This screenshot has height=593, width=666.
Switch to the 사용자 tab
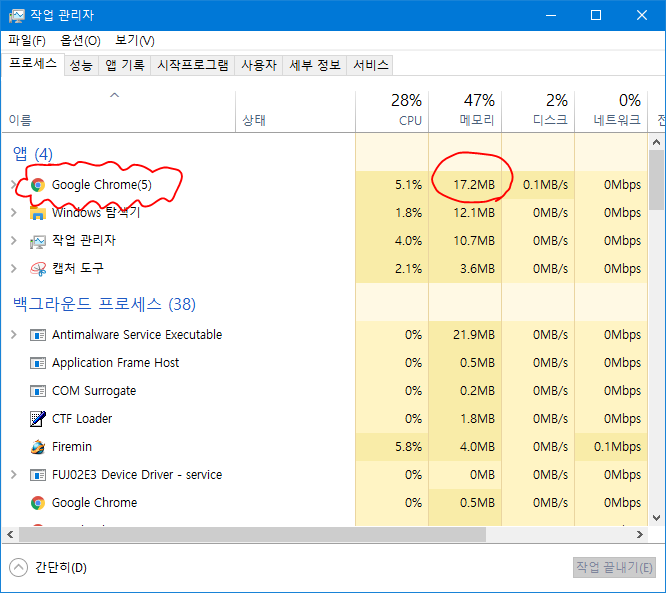point(259,65)
